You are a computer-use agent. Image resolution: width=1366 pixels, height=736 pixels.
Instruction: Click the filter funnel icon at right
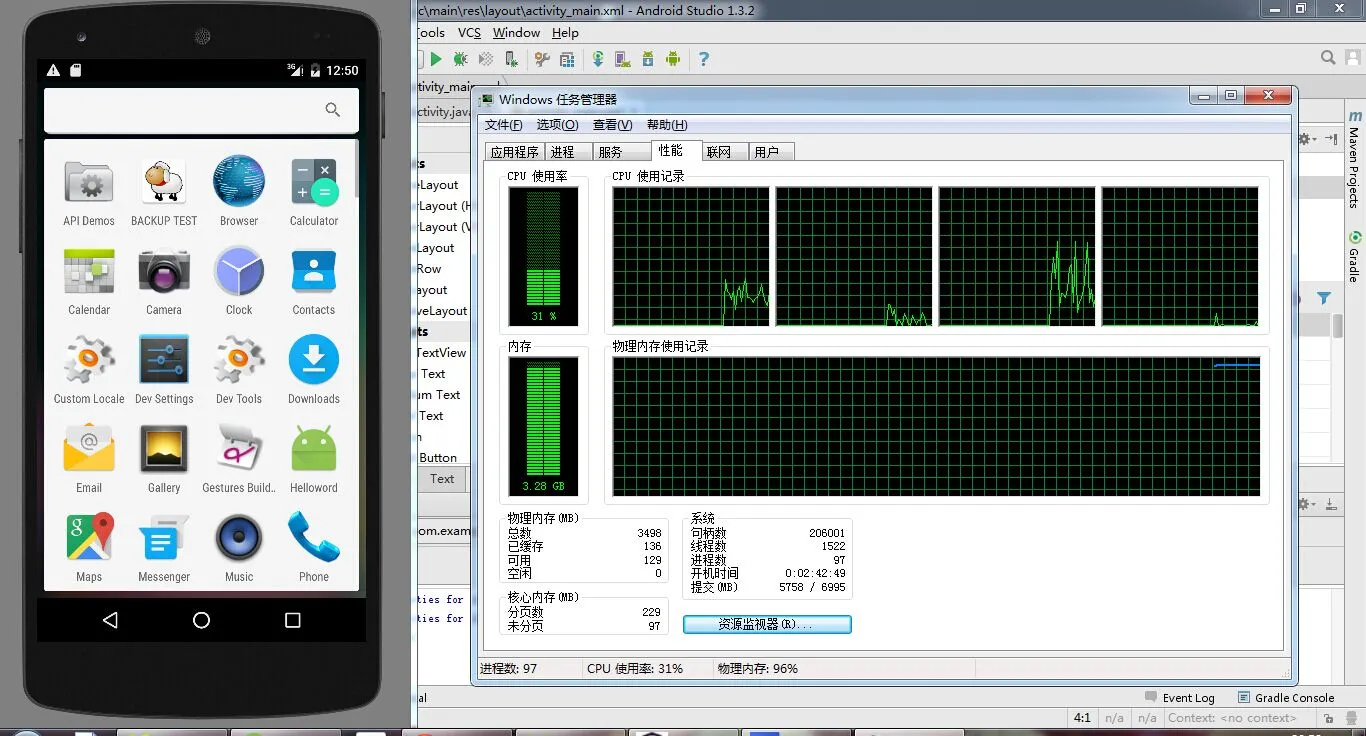[1324, 298]
